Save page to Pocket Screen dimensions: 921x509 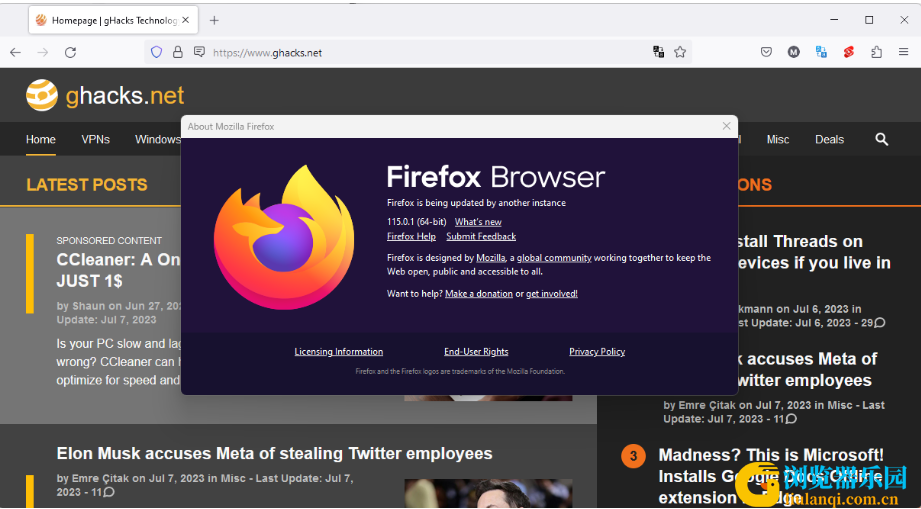(767, 52)
